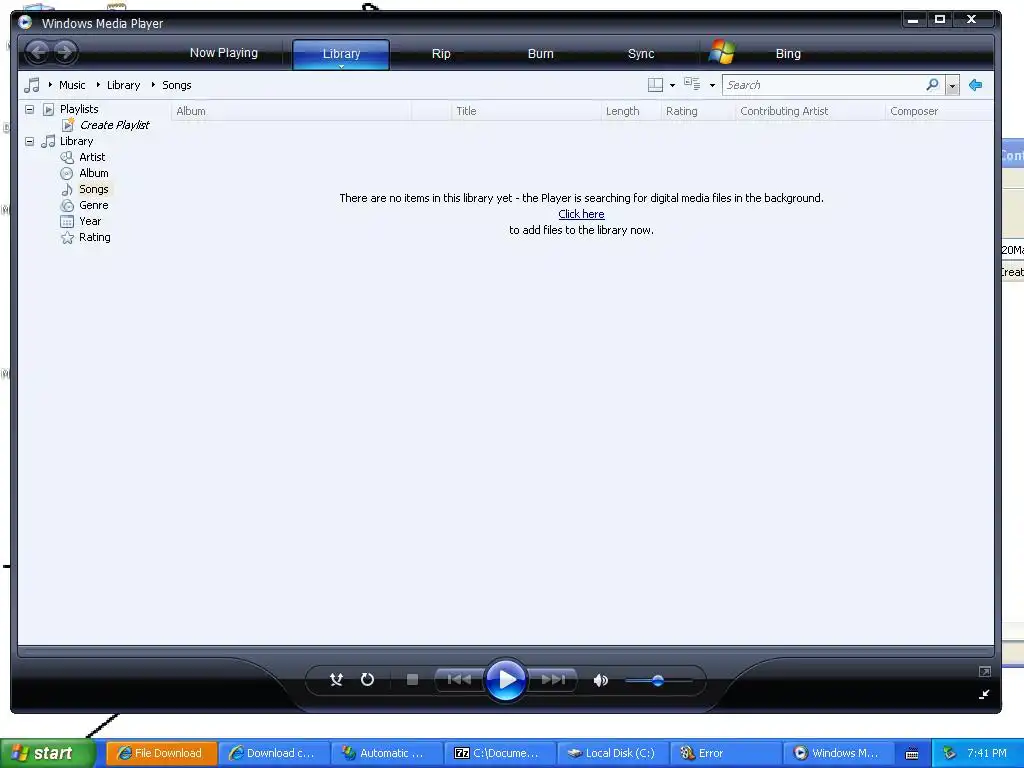Toggle shuffle playback

click(x=336, y=680)
